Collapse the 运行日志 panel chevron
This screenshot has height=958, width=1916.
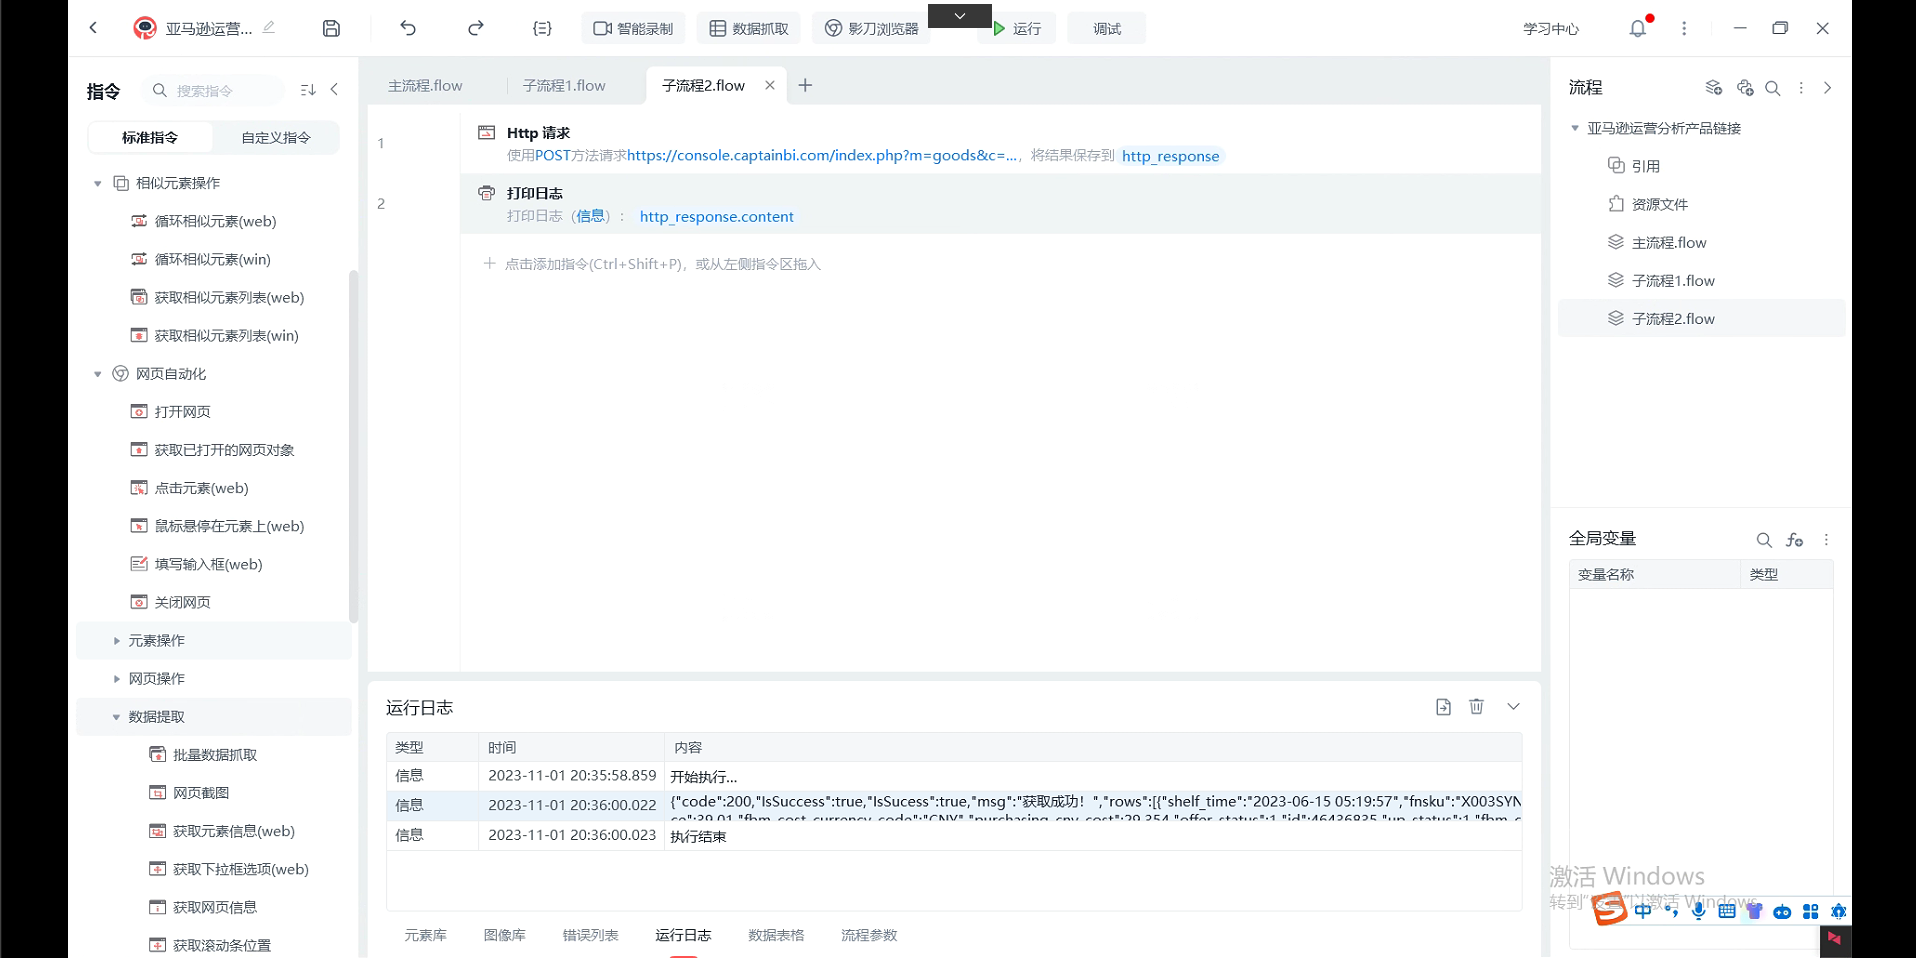pos(1513,707)
